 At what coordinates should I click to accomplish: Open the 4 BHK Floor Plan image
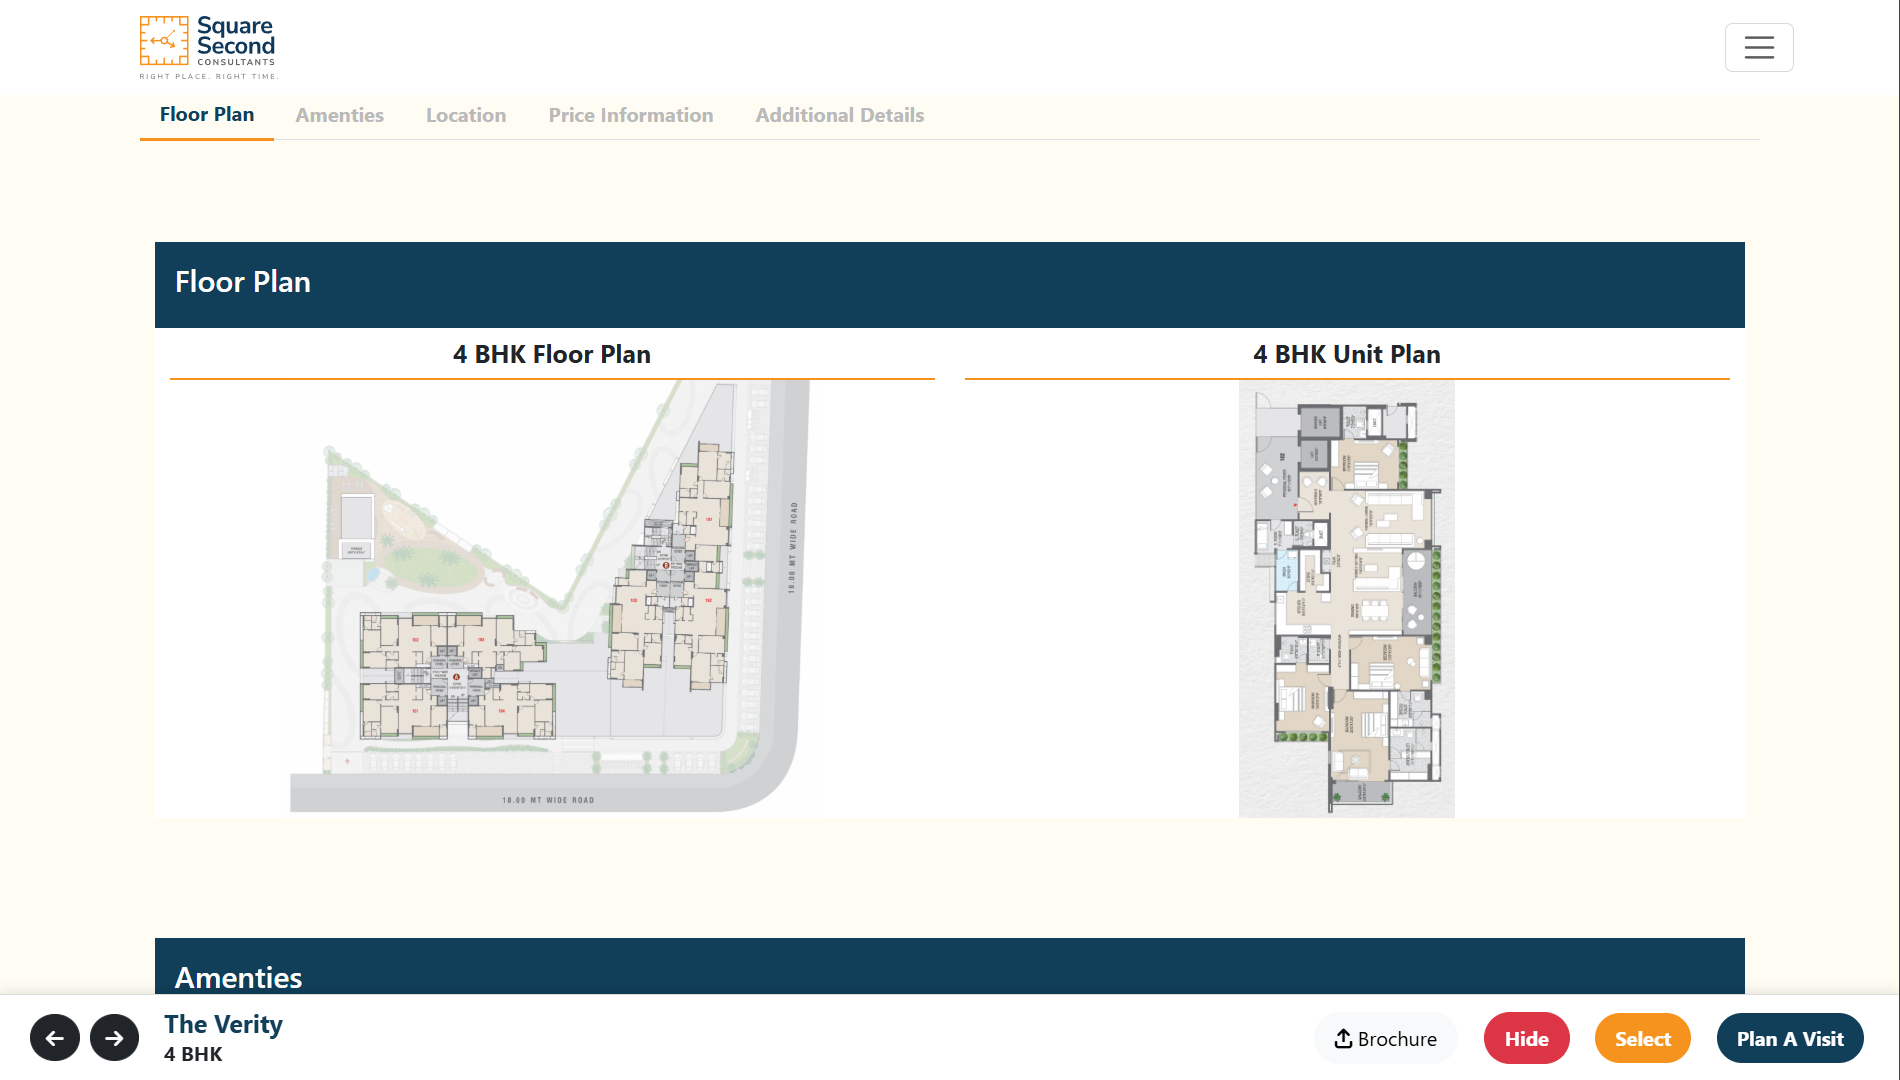click(552, 598)
